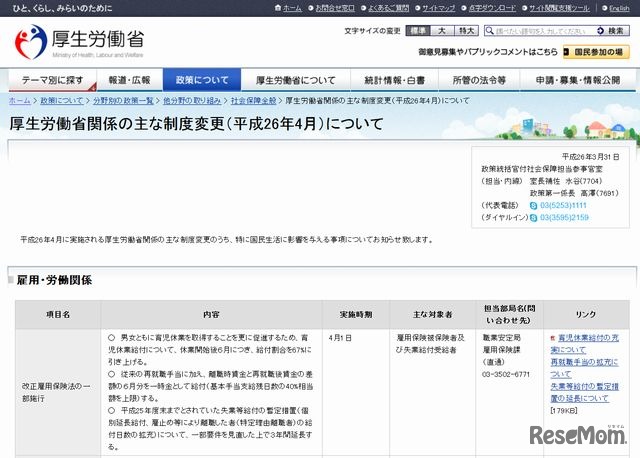The image size is (640, 458).
Task: Set text size to 特大
Action: [466, 31]
